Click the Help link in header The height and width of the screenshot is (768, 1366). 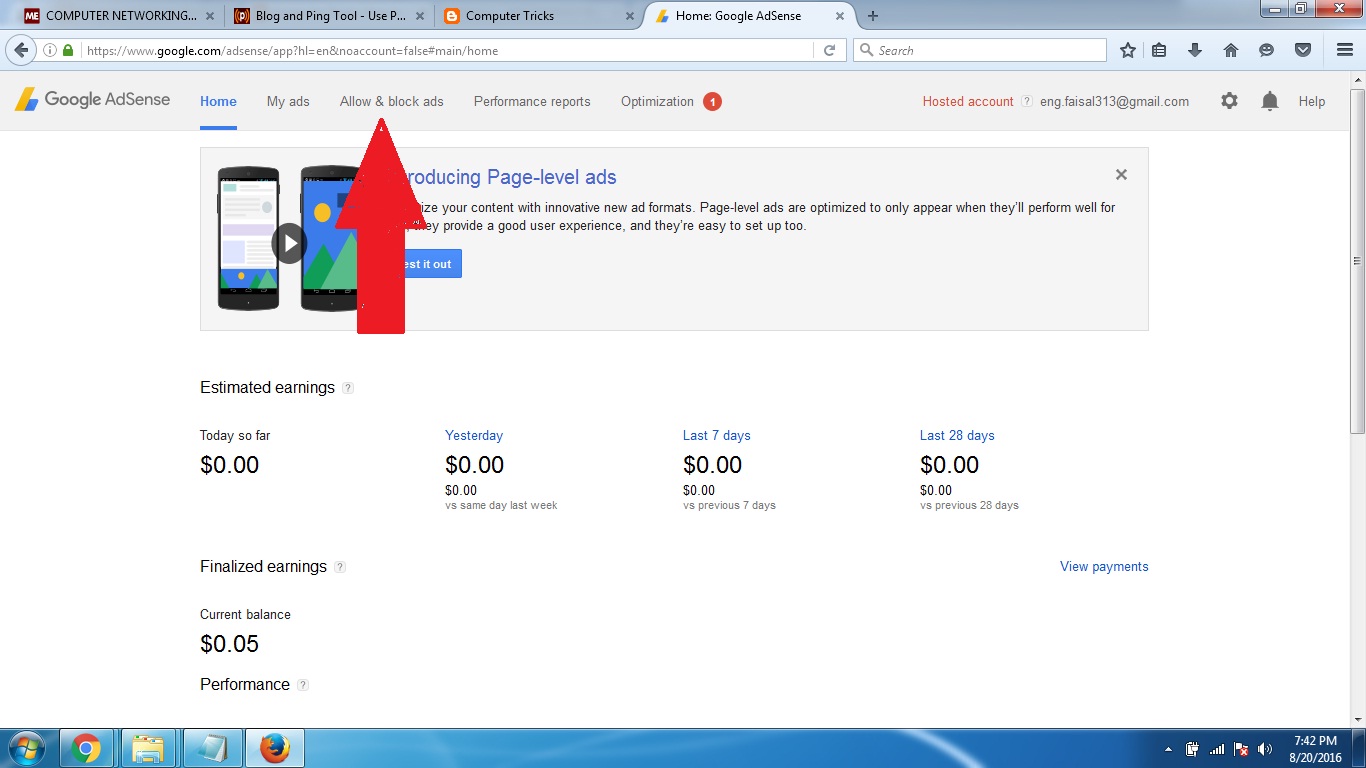point(1312,101)
